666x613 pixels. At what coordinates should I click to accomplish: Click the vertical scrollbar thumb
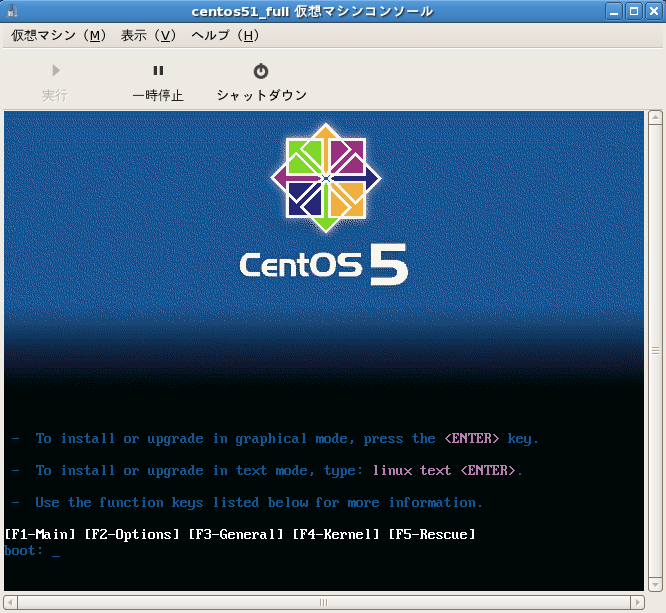pos(655,351)
